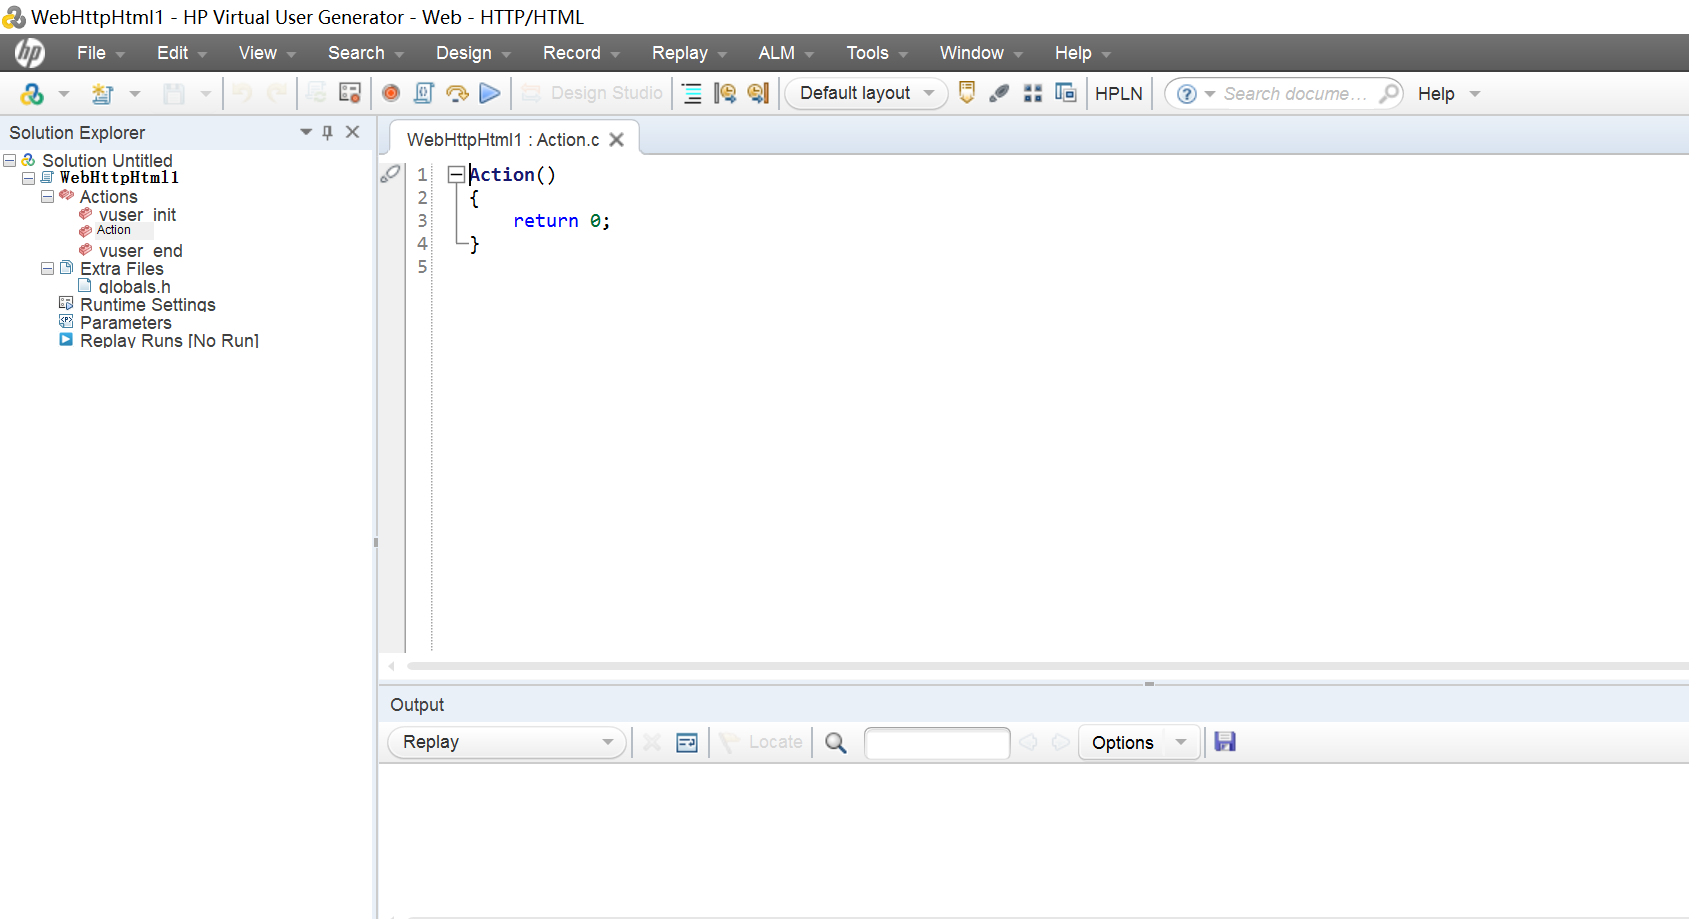This screenshot has width=1689, height=919.
Task: Open the step navigator list icon
Action: pos(692,93)
